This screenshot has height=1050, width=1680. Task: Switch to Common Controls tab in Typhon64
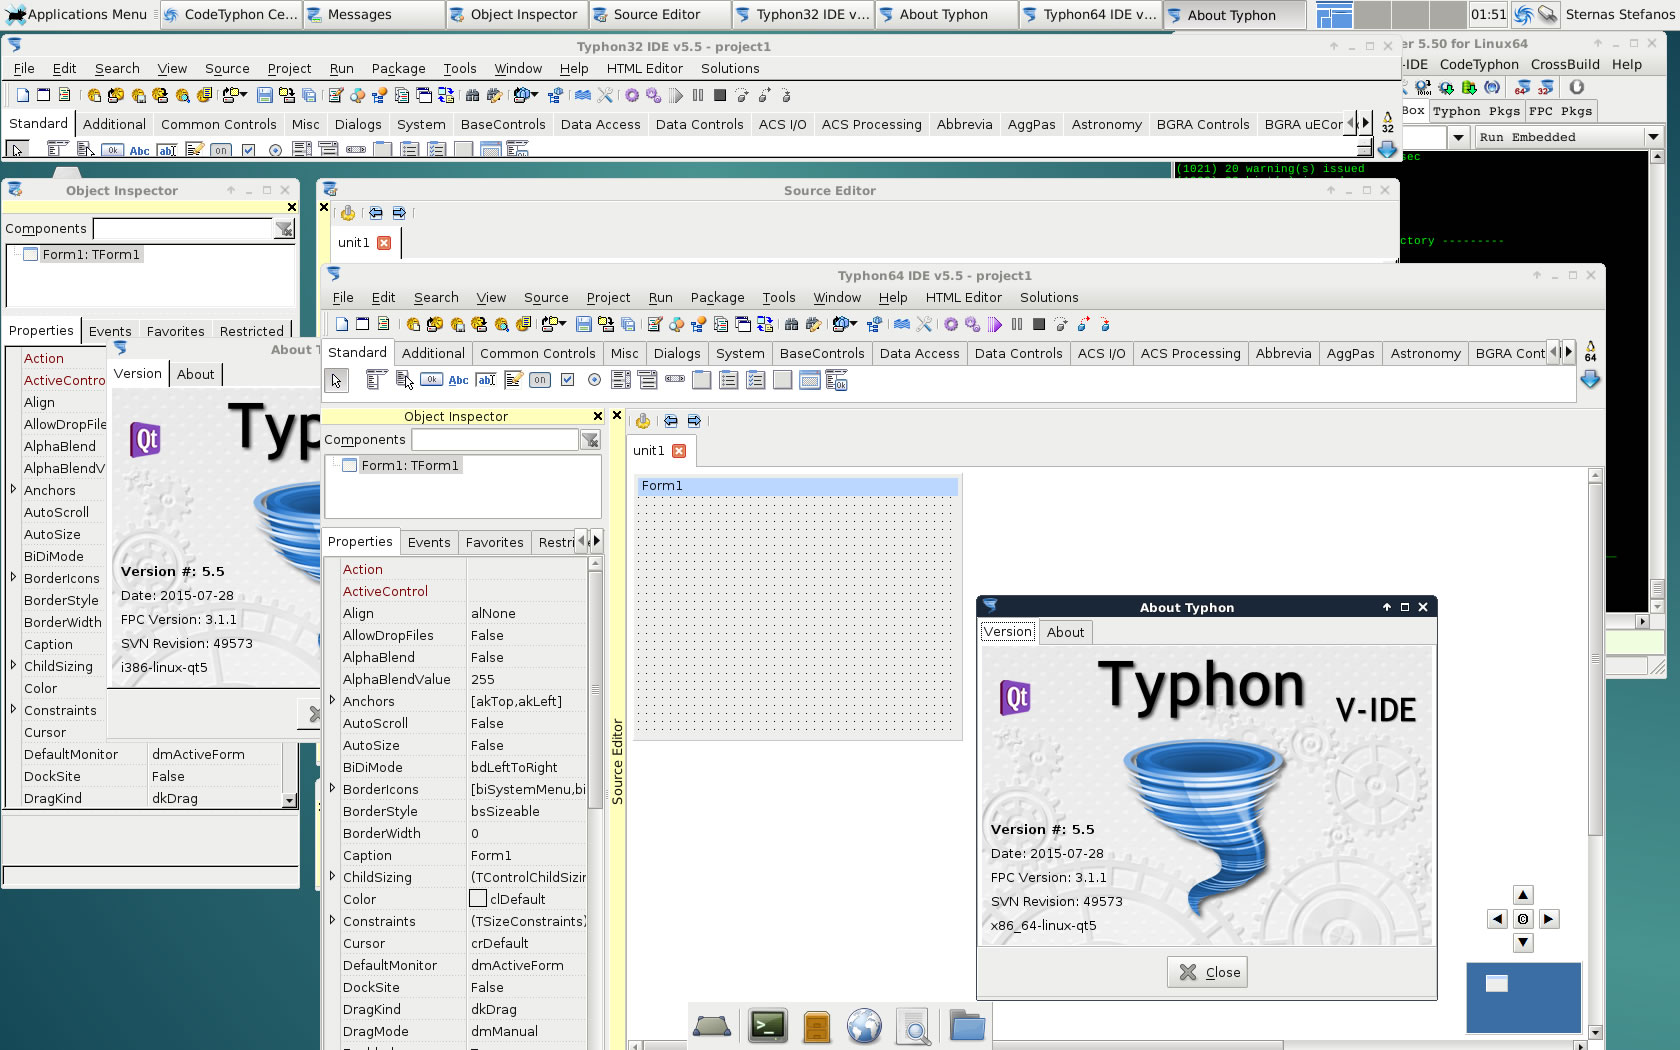[x=538, y=353]
